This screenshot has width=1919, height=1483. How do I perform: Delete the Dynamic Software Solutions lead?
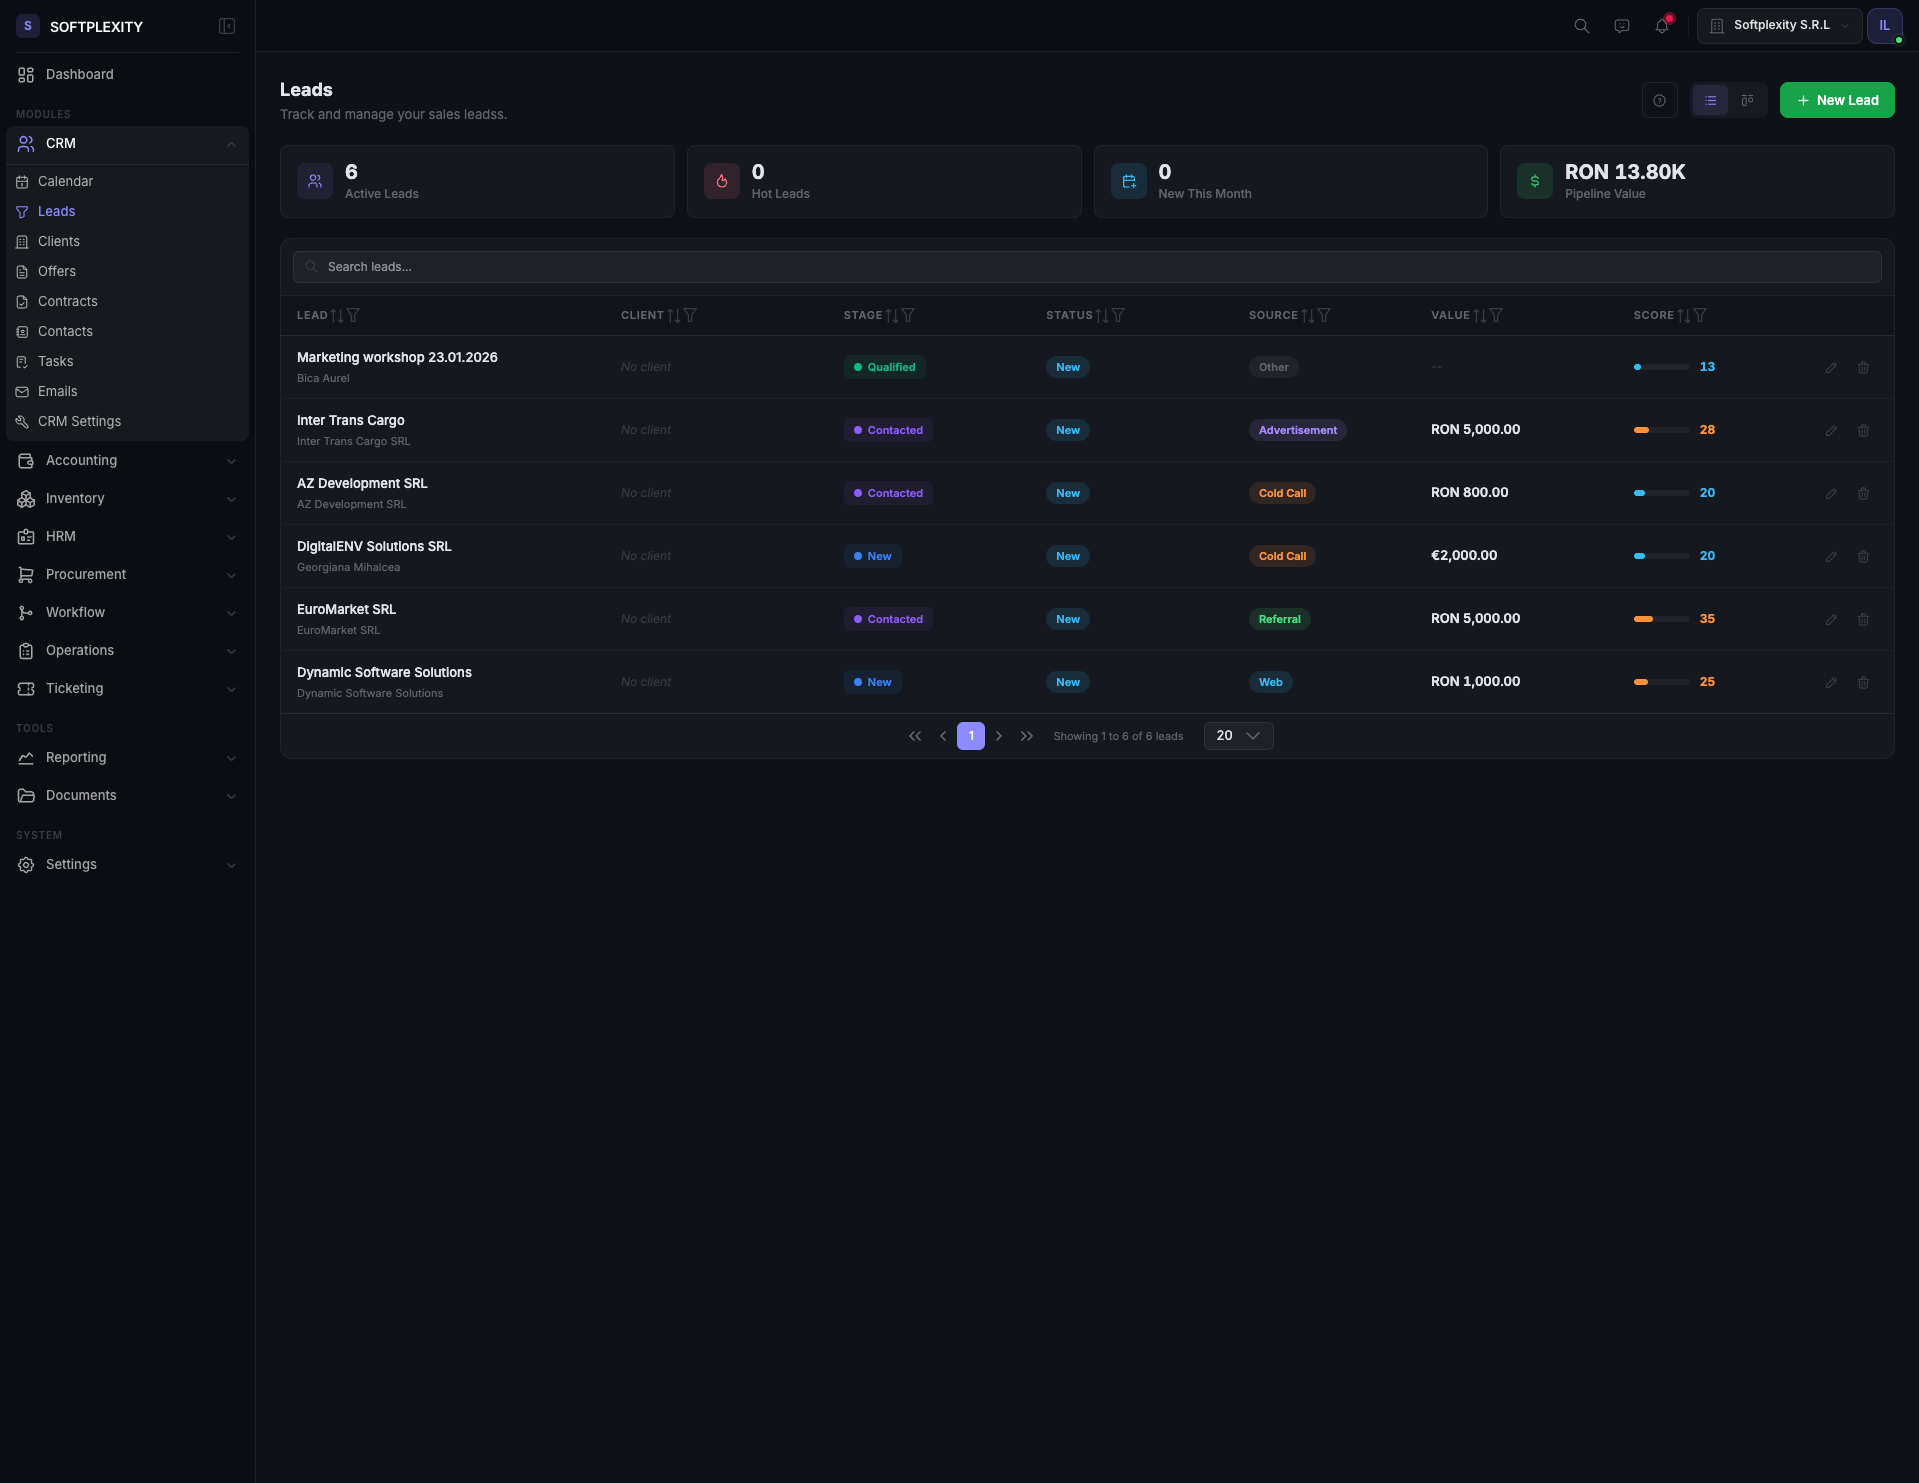pyautogui.click(x=1864, y=682)
